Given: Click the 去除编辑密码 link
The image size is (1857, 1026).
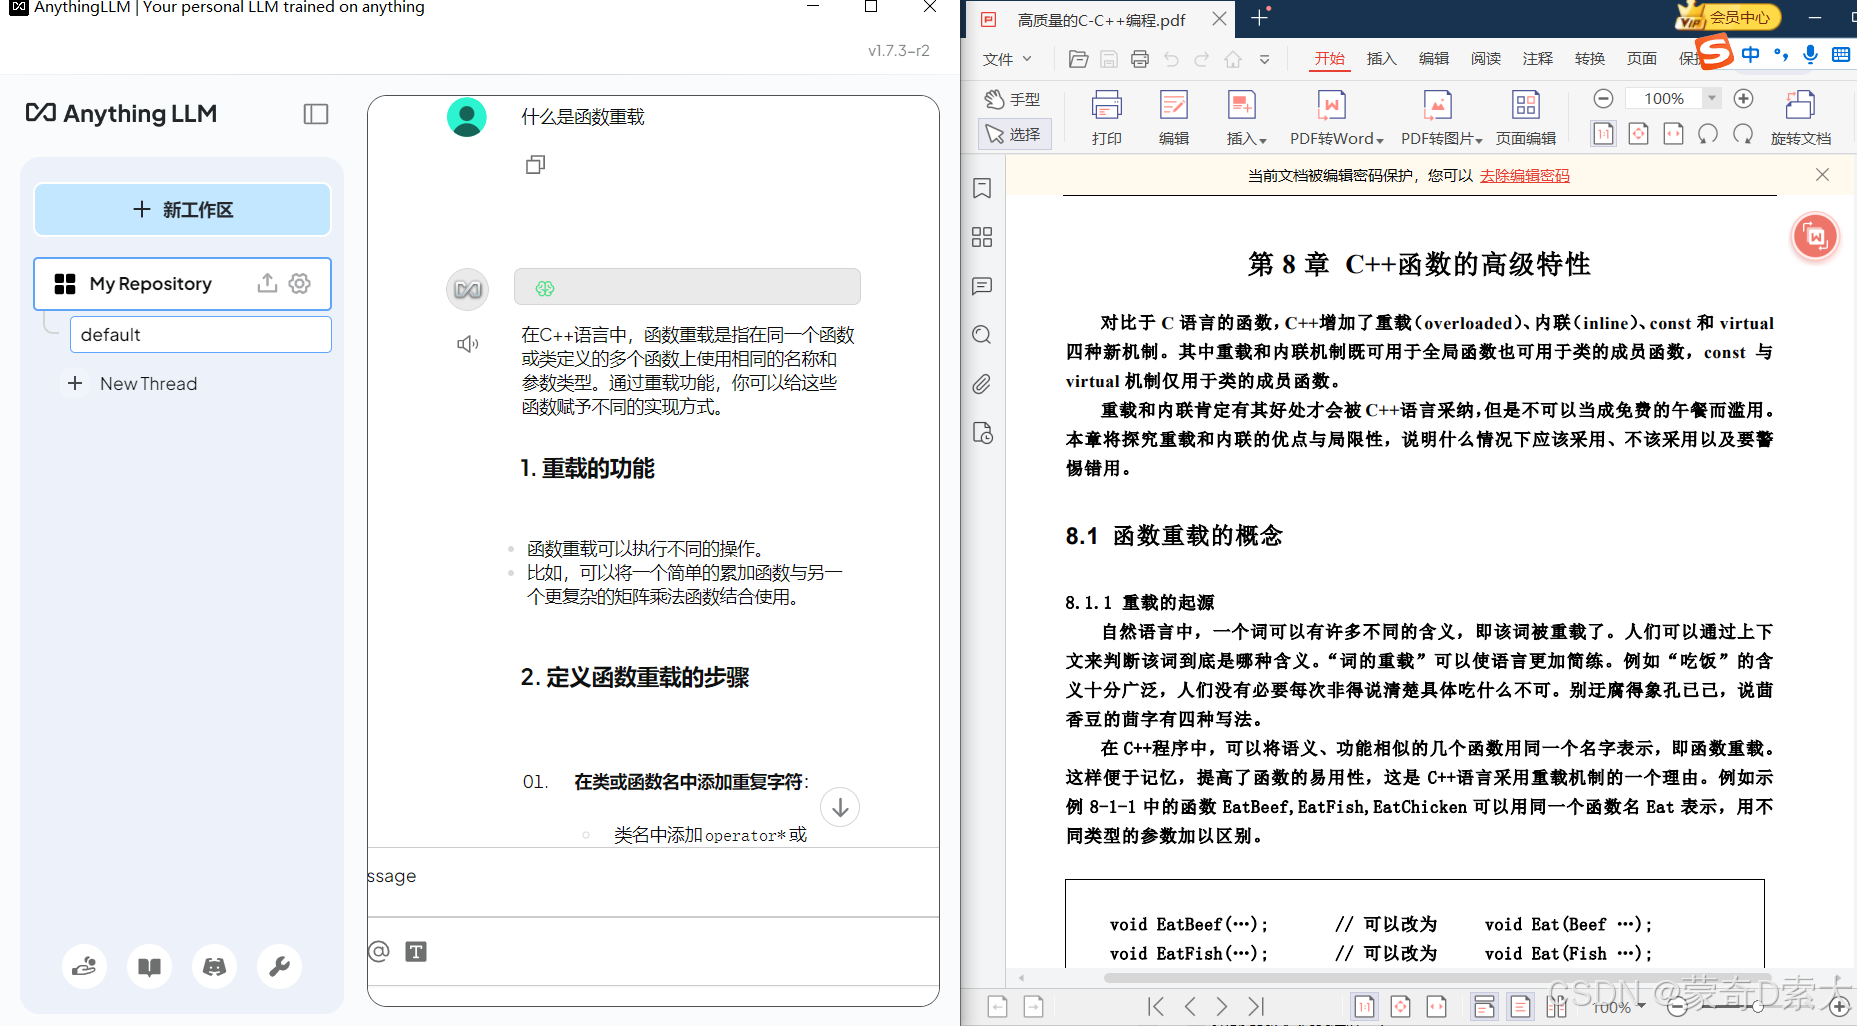Looking at the screenshot, I should (x=1524, y=175).
